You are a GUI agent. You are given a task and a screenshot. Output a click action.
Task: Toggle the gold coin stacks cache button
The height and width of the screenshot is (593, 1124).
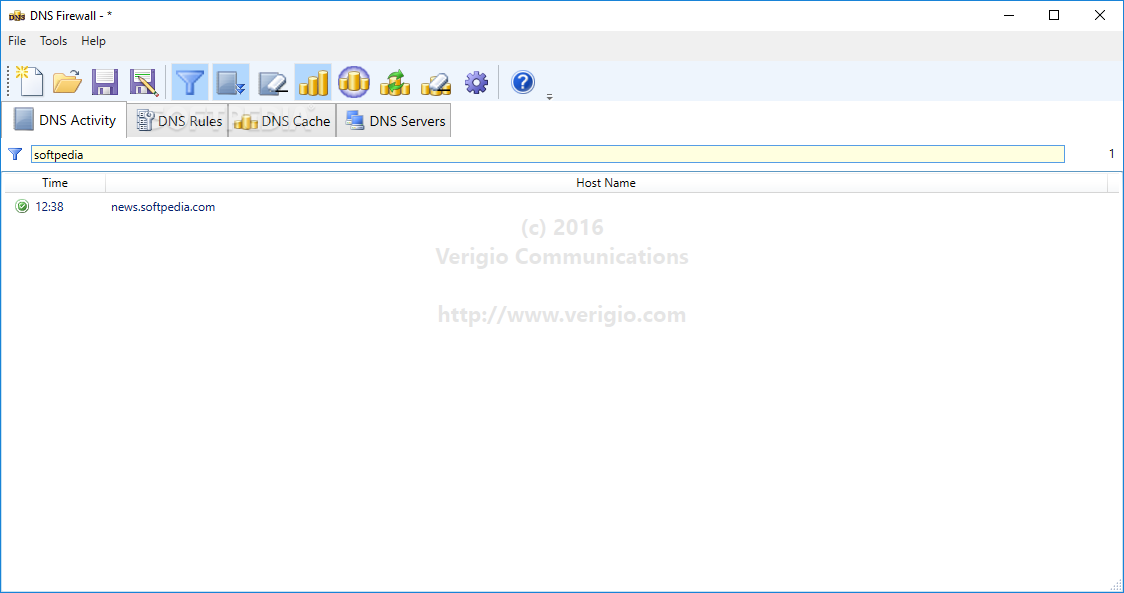[313, 82]
